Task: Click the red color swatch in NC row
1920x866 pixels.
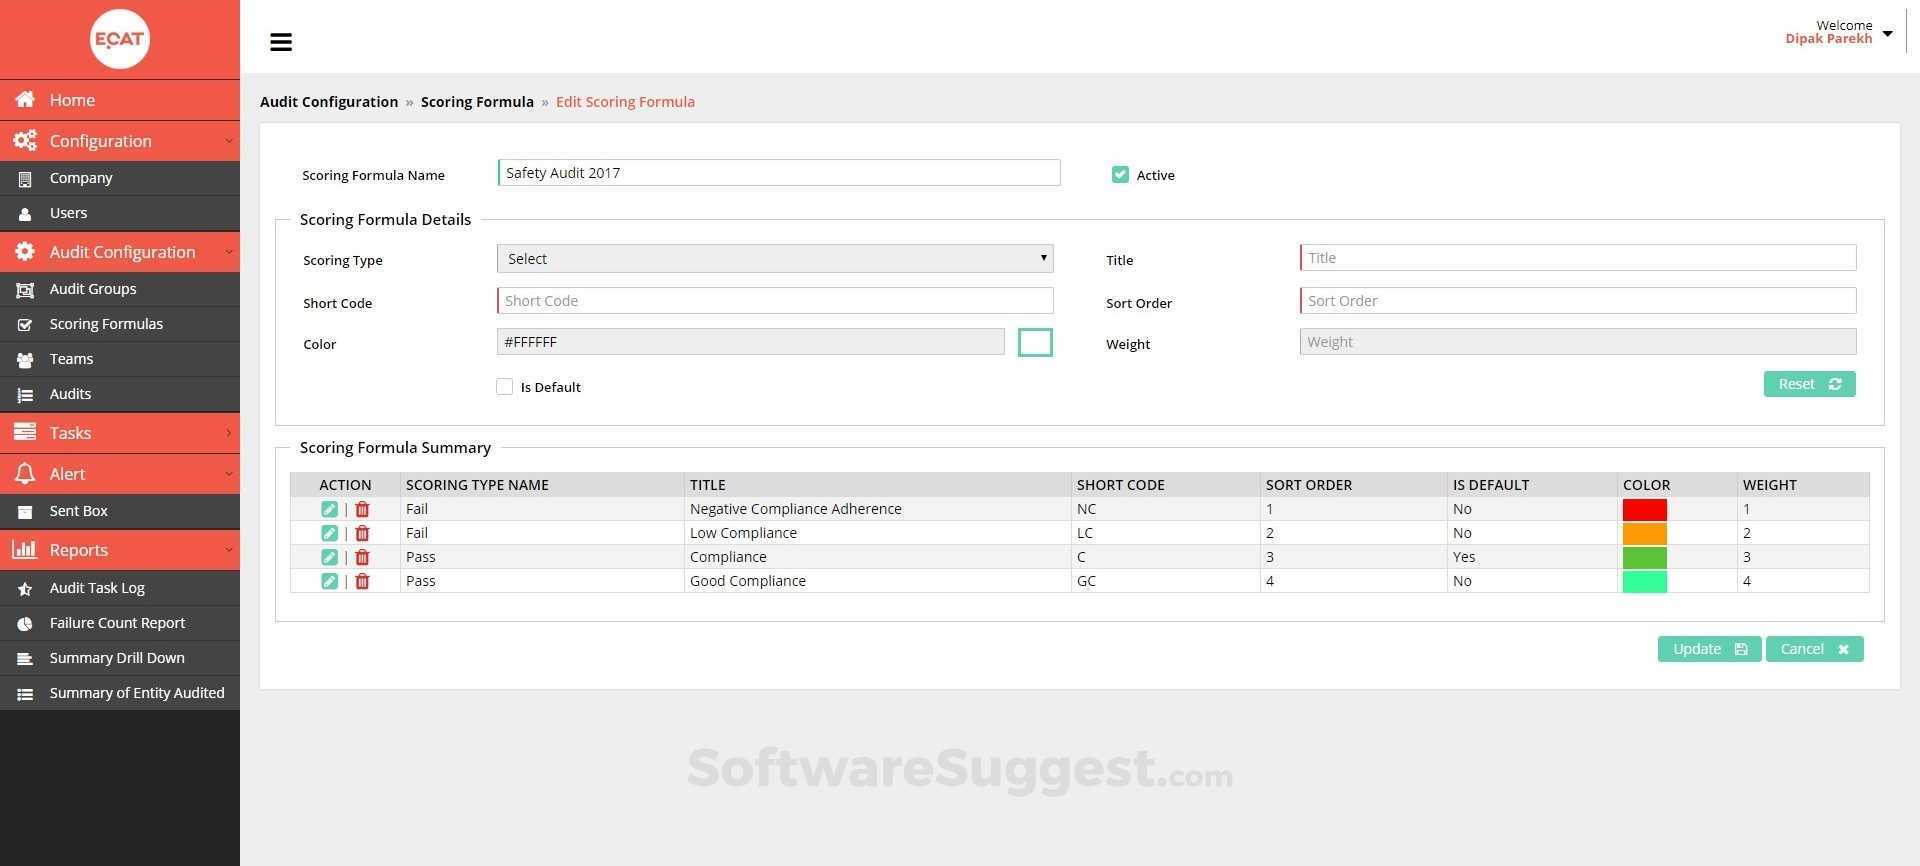Action: (x=1644, y=509)
